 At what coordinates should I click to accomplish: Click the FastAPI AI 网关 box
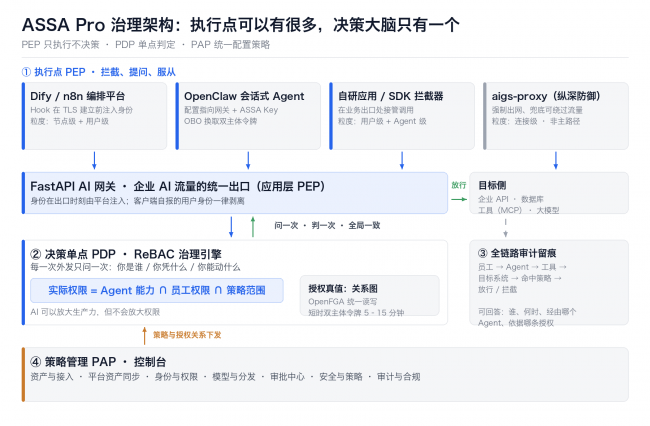pyautogui.click(x=235, y=193)
